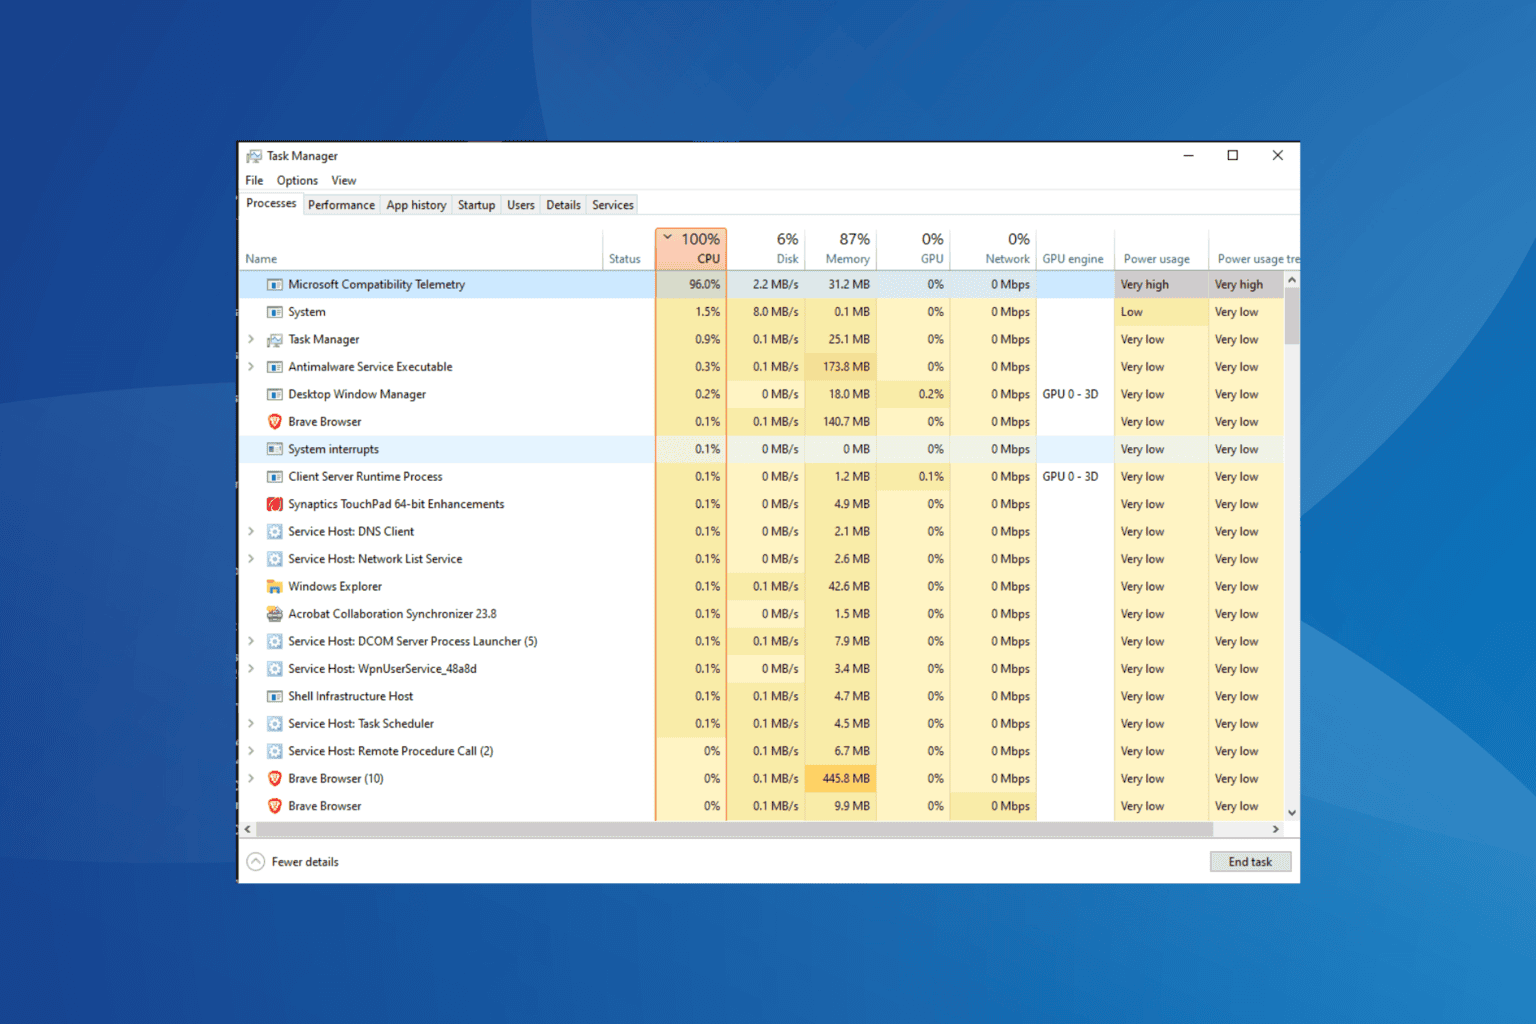This screenshot has width=1536, height=1024.
Task: Click the Task Manager process row icon
Action: [275, 340]
